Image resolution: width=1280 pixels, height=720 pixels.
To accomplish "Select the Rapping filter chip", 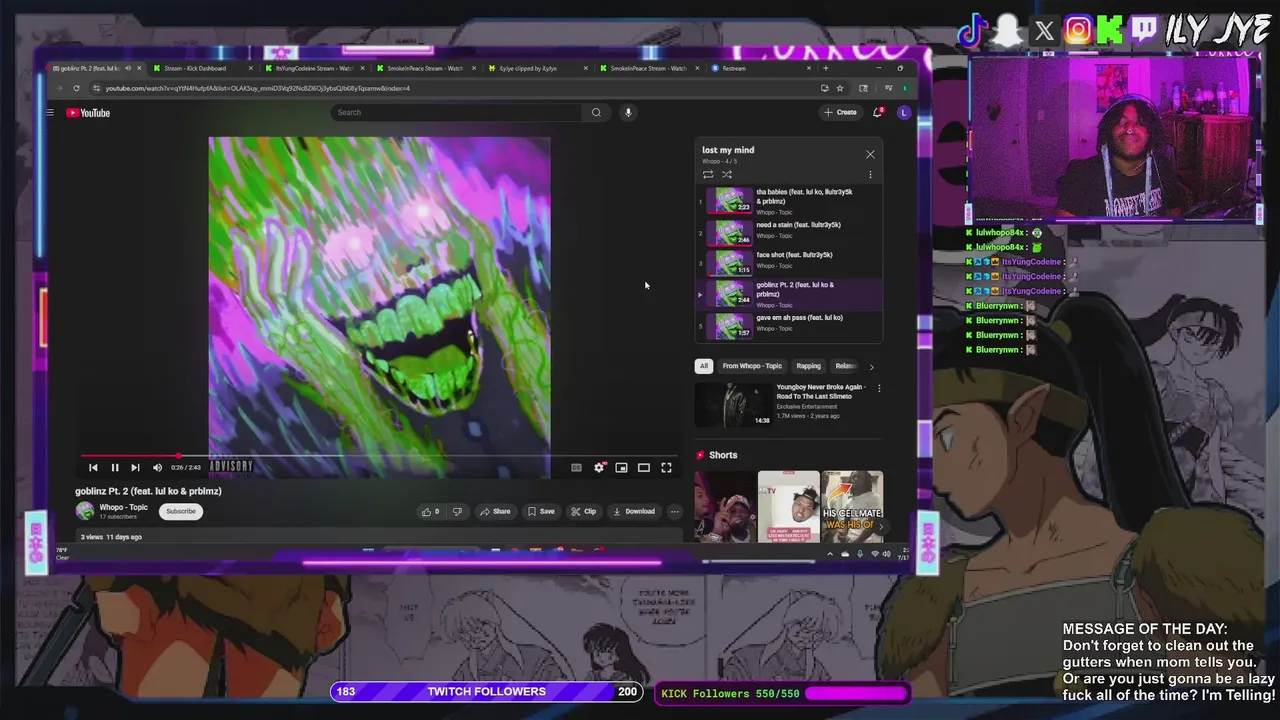I will 808,366.
